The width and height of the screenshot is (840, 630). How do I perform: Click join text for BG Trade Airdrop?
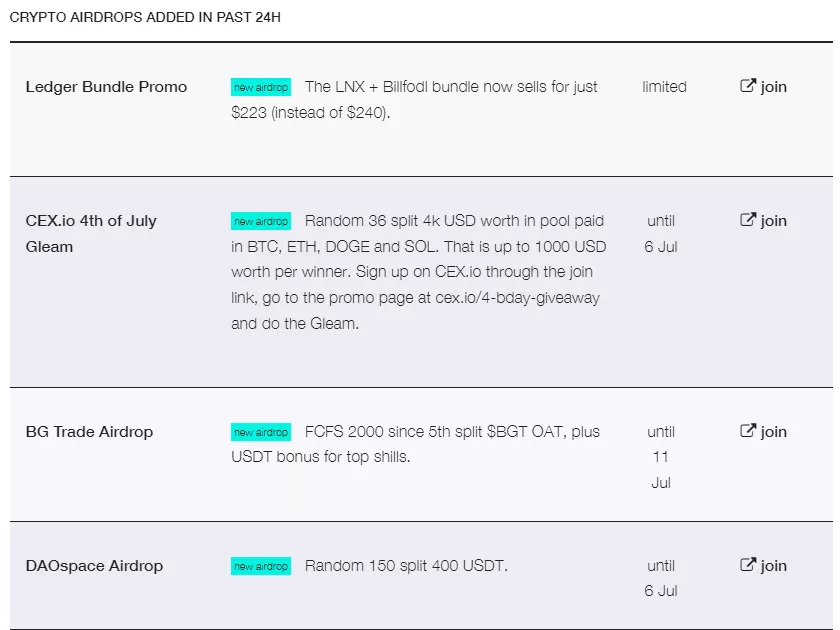point(774,432)
